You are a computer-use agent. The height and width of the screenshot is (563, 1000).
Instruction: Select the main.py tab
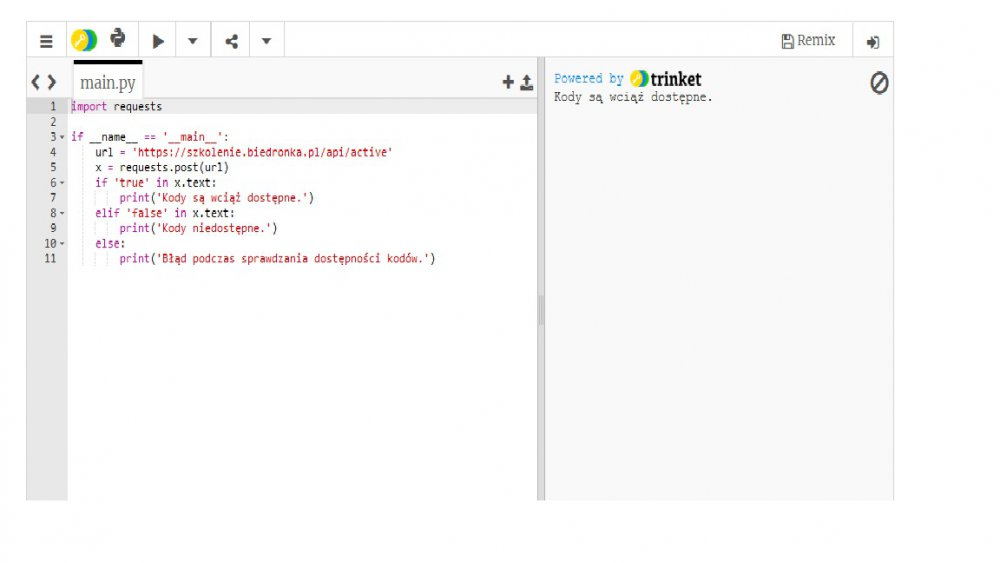pyautogui.click(x=108, y=83)
